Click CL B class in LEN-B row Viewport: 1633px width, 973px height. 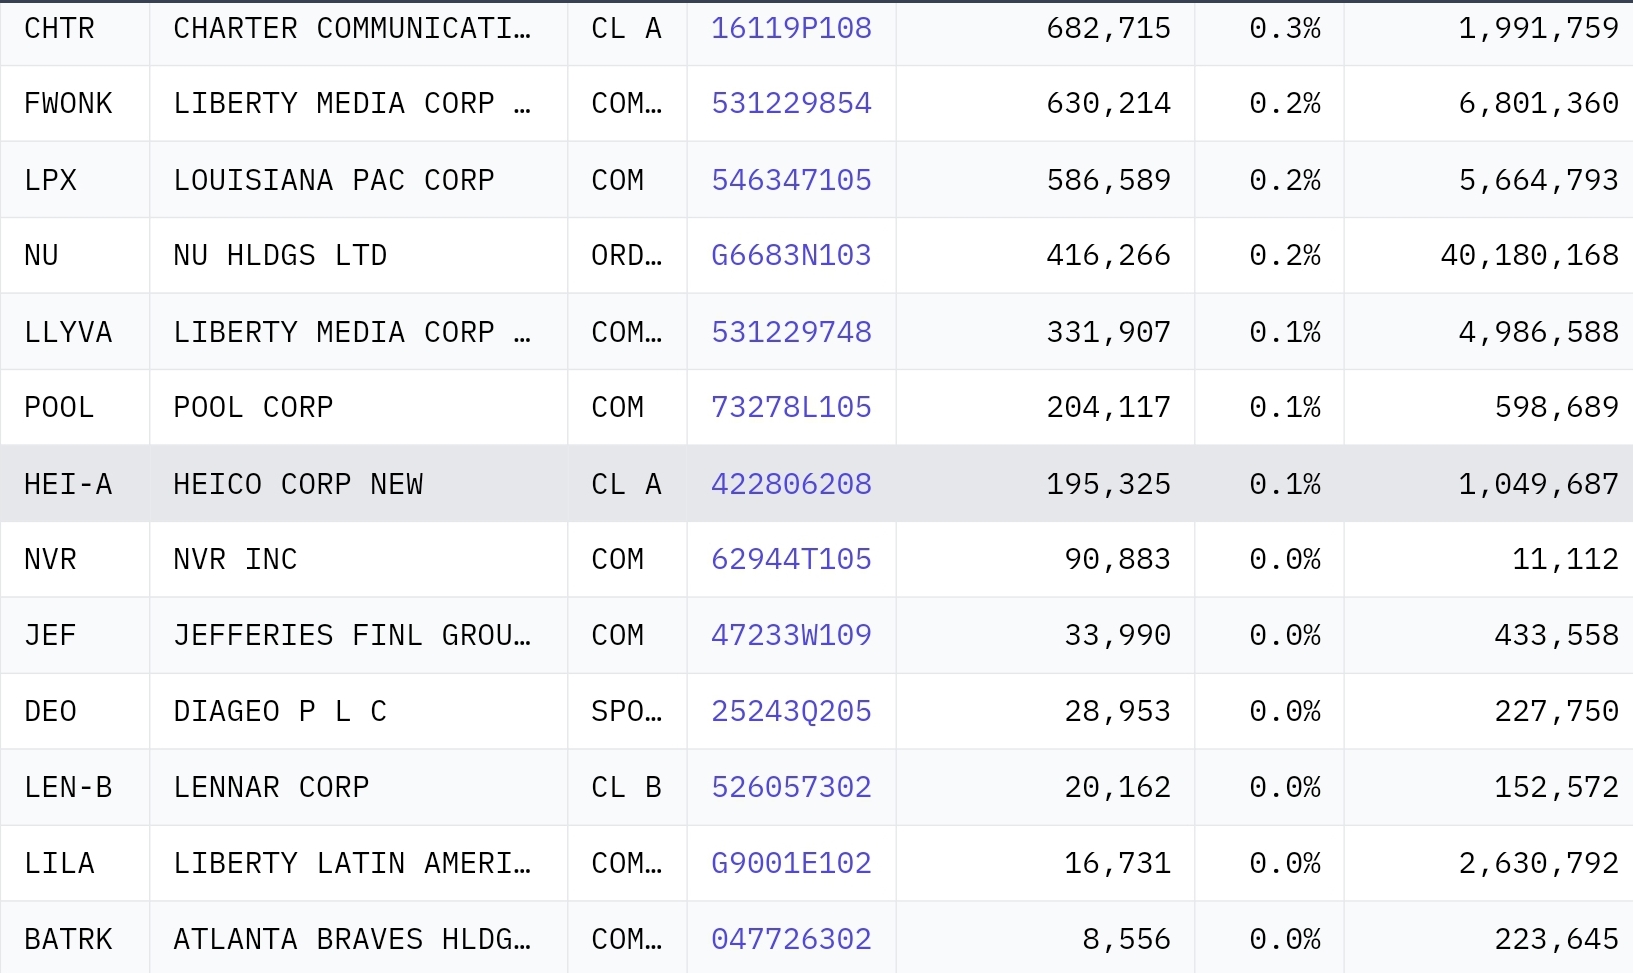pos(626,787)
